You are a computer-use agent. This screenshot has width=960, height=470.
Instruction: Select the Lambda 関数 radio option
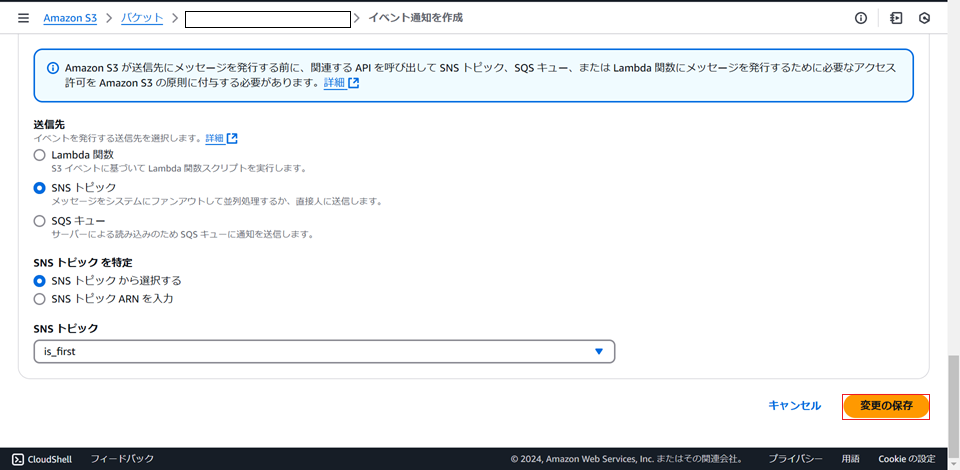39,155
